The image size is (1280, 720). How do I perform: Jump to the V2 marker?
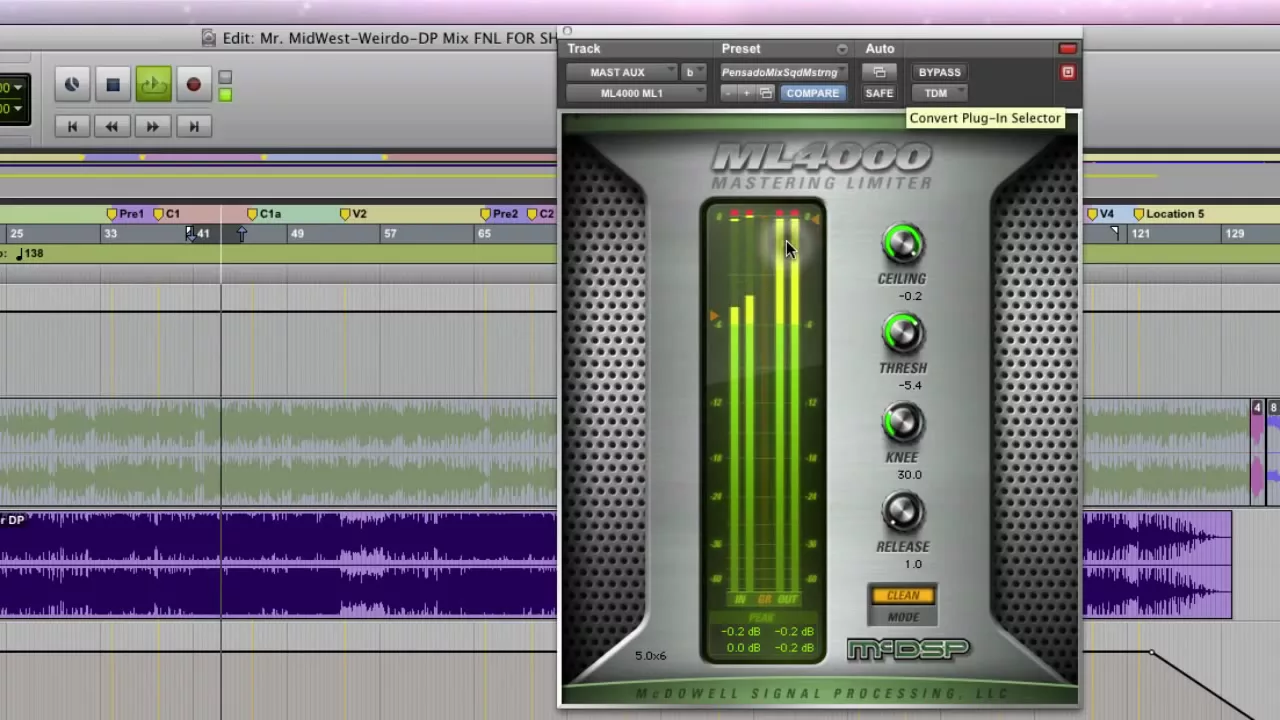click(x=353, y=214)
